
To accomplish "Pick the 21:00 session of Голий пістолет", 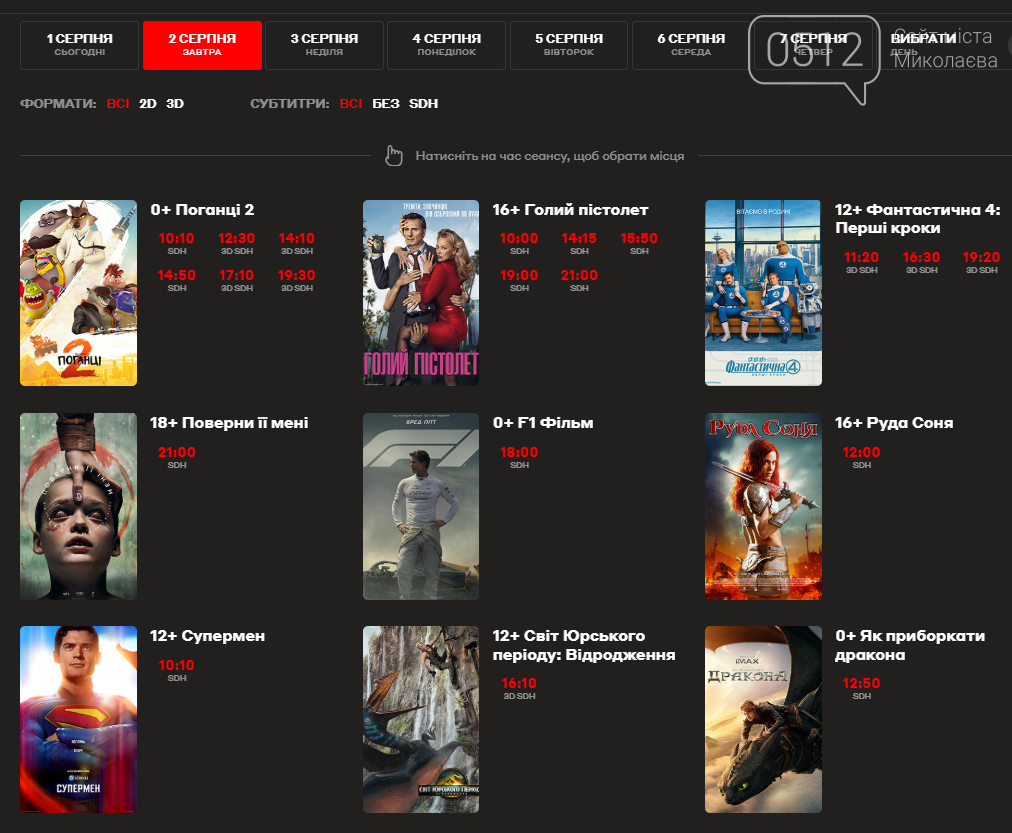I will coord(579,276).
